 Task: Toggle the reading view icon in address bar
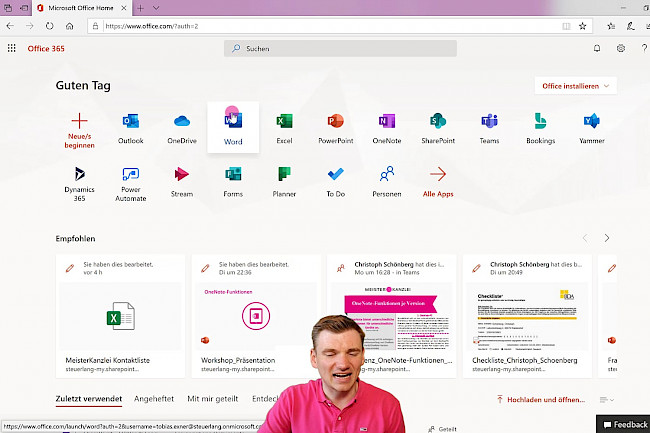pos(566,26)
